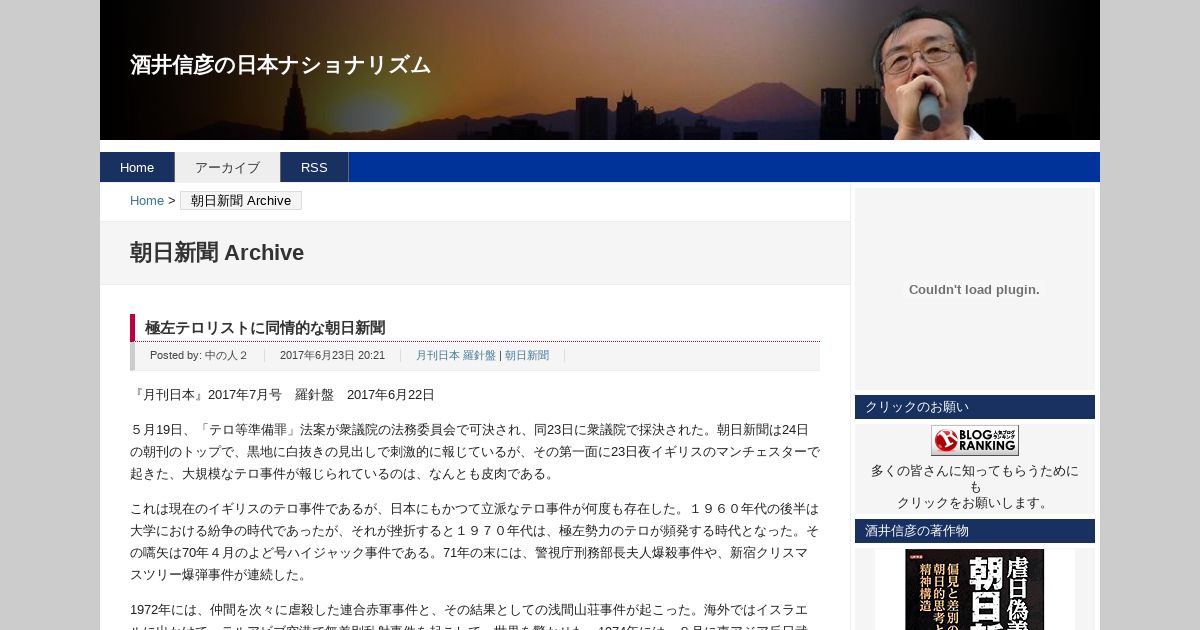
Task: Open article 極左テロリストに同情的な朝日新聞
Action: pyautogui.click(x=265, y=328)
